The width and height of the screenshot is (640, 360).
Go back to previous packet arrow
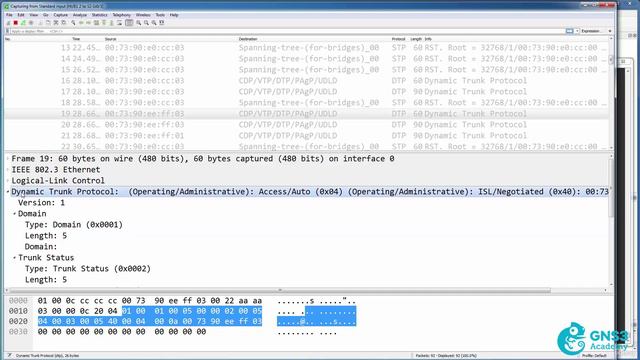point(81,23)
